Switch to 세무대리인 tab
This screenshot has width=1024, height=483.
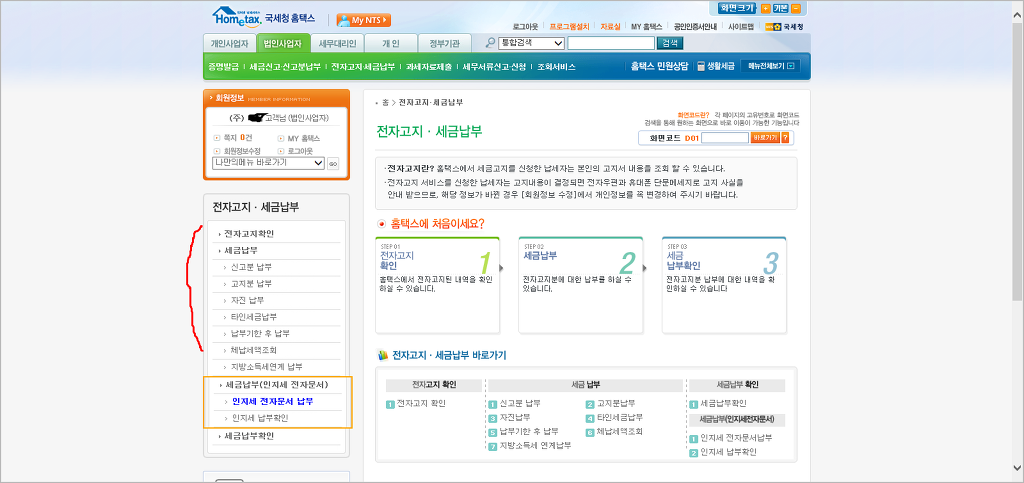click(x=338, y=44)
